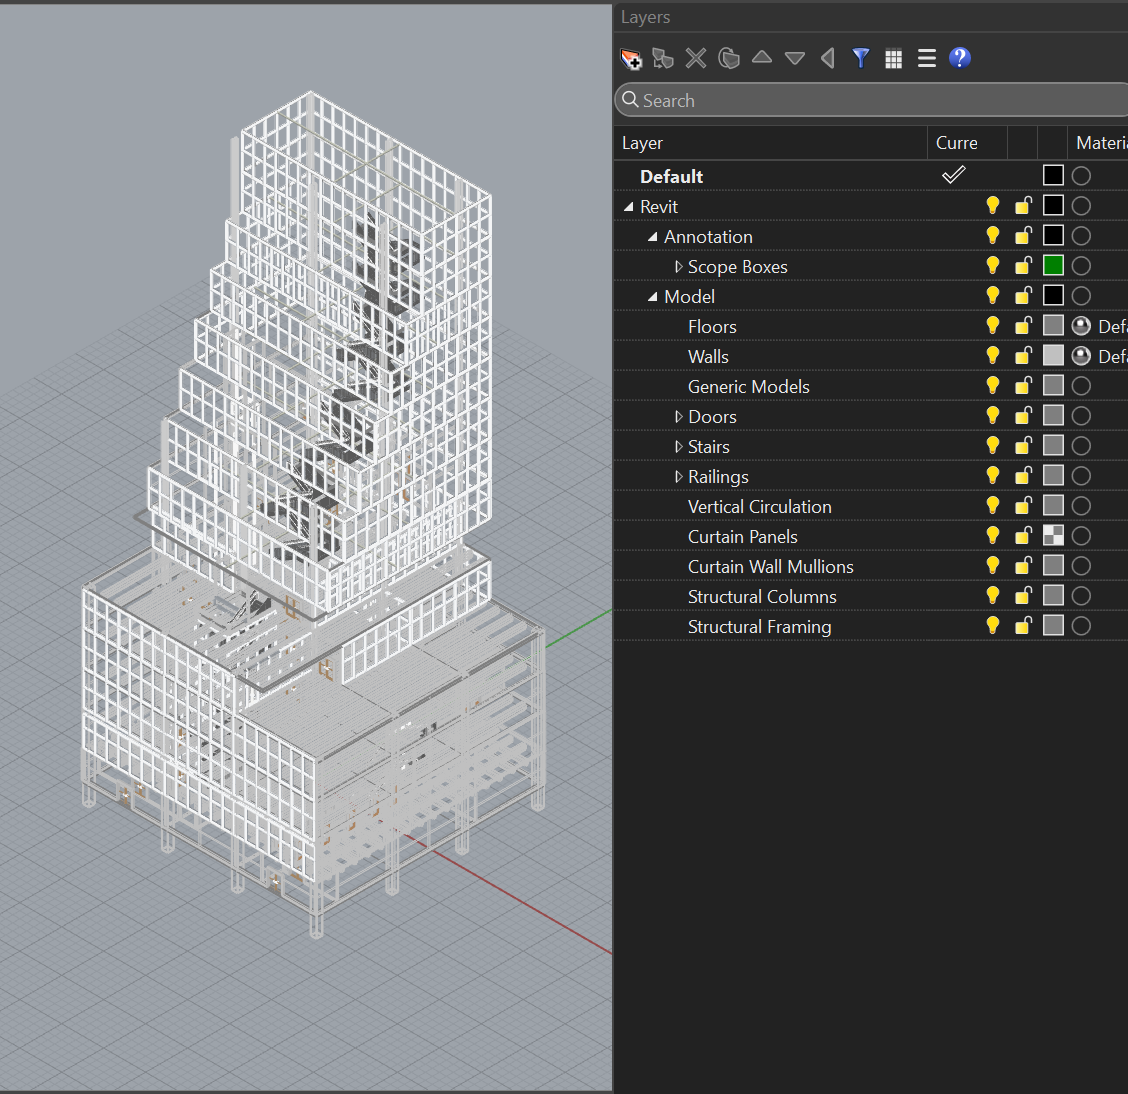The width and height of the screenshot is (1128, 1094).
Task: Expand the Stairs layer
Action: [x=679, y=445]
